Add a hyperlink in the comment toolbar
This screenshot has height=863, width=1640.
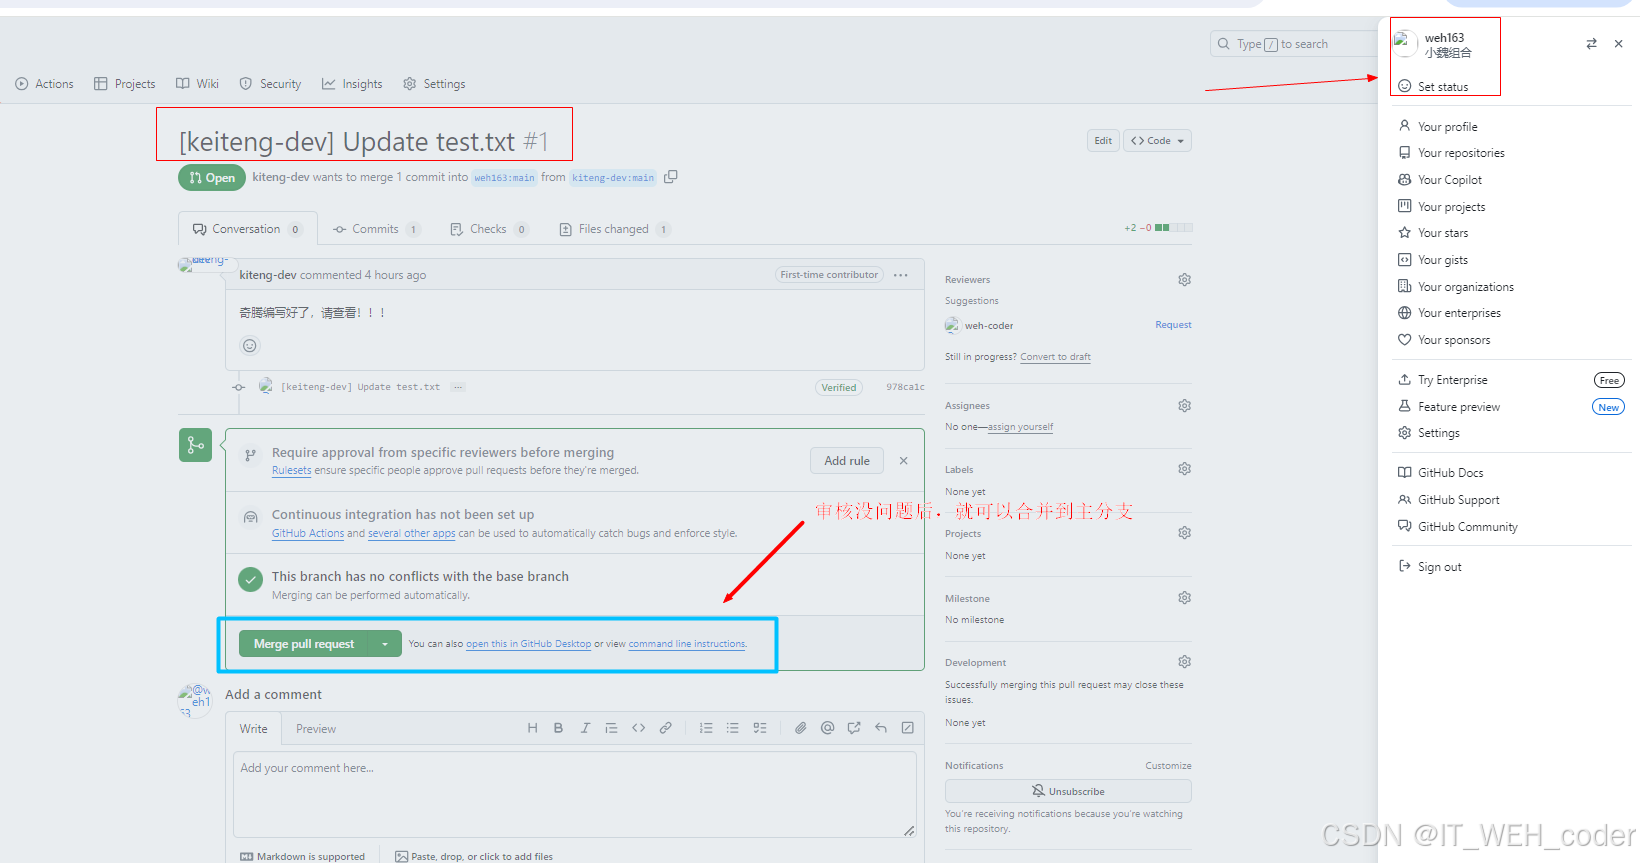point(665,728)
